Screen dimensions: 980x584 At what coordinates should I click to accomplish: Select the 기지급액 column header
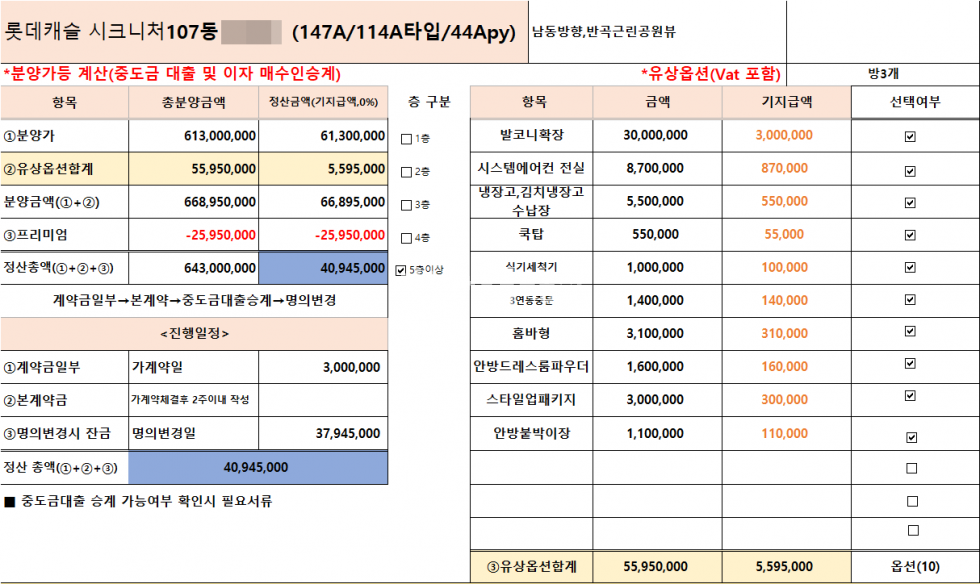coord(786,102)
